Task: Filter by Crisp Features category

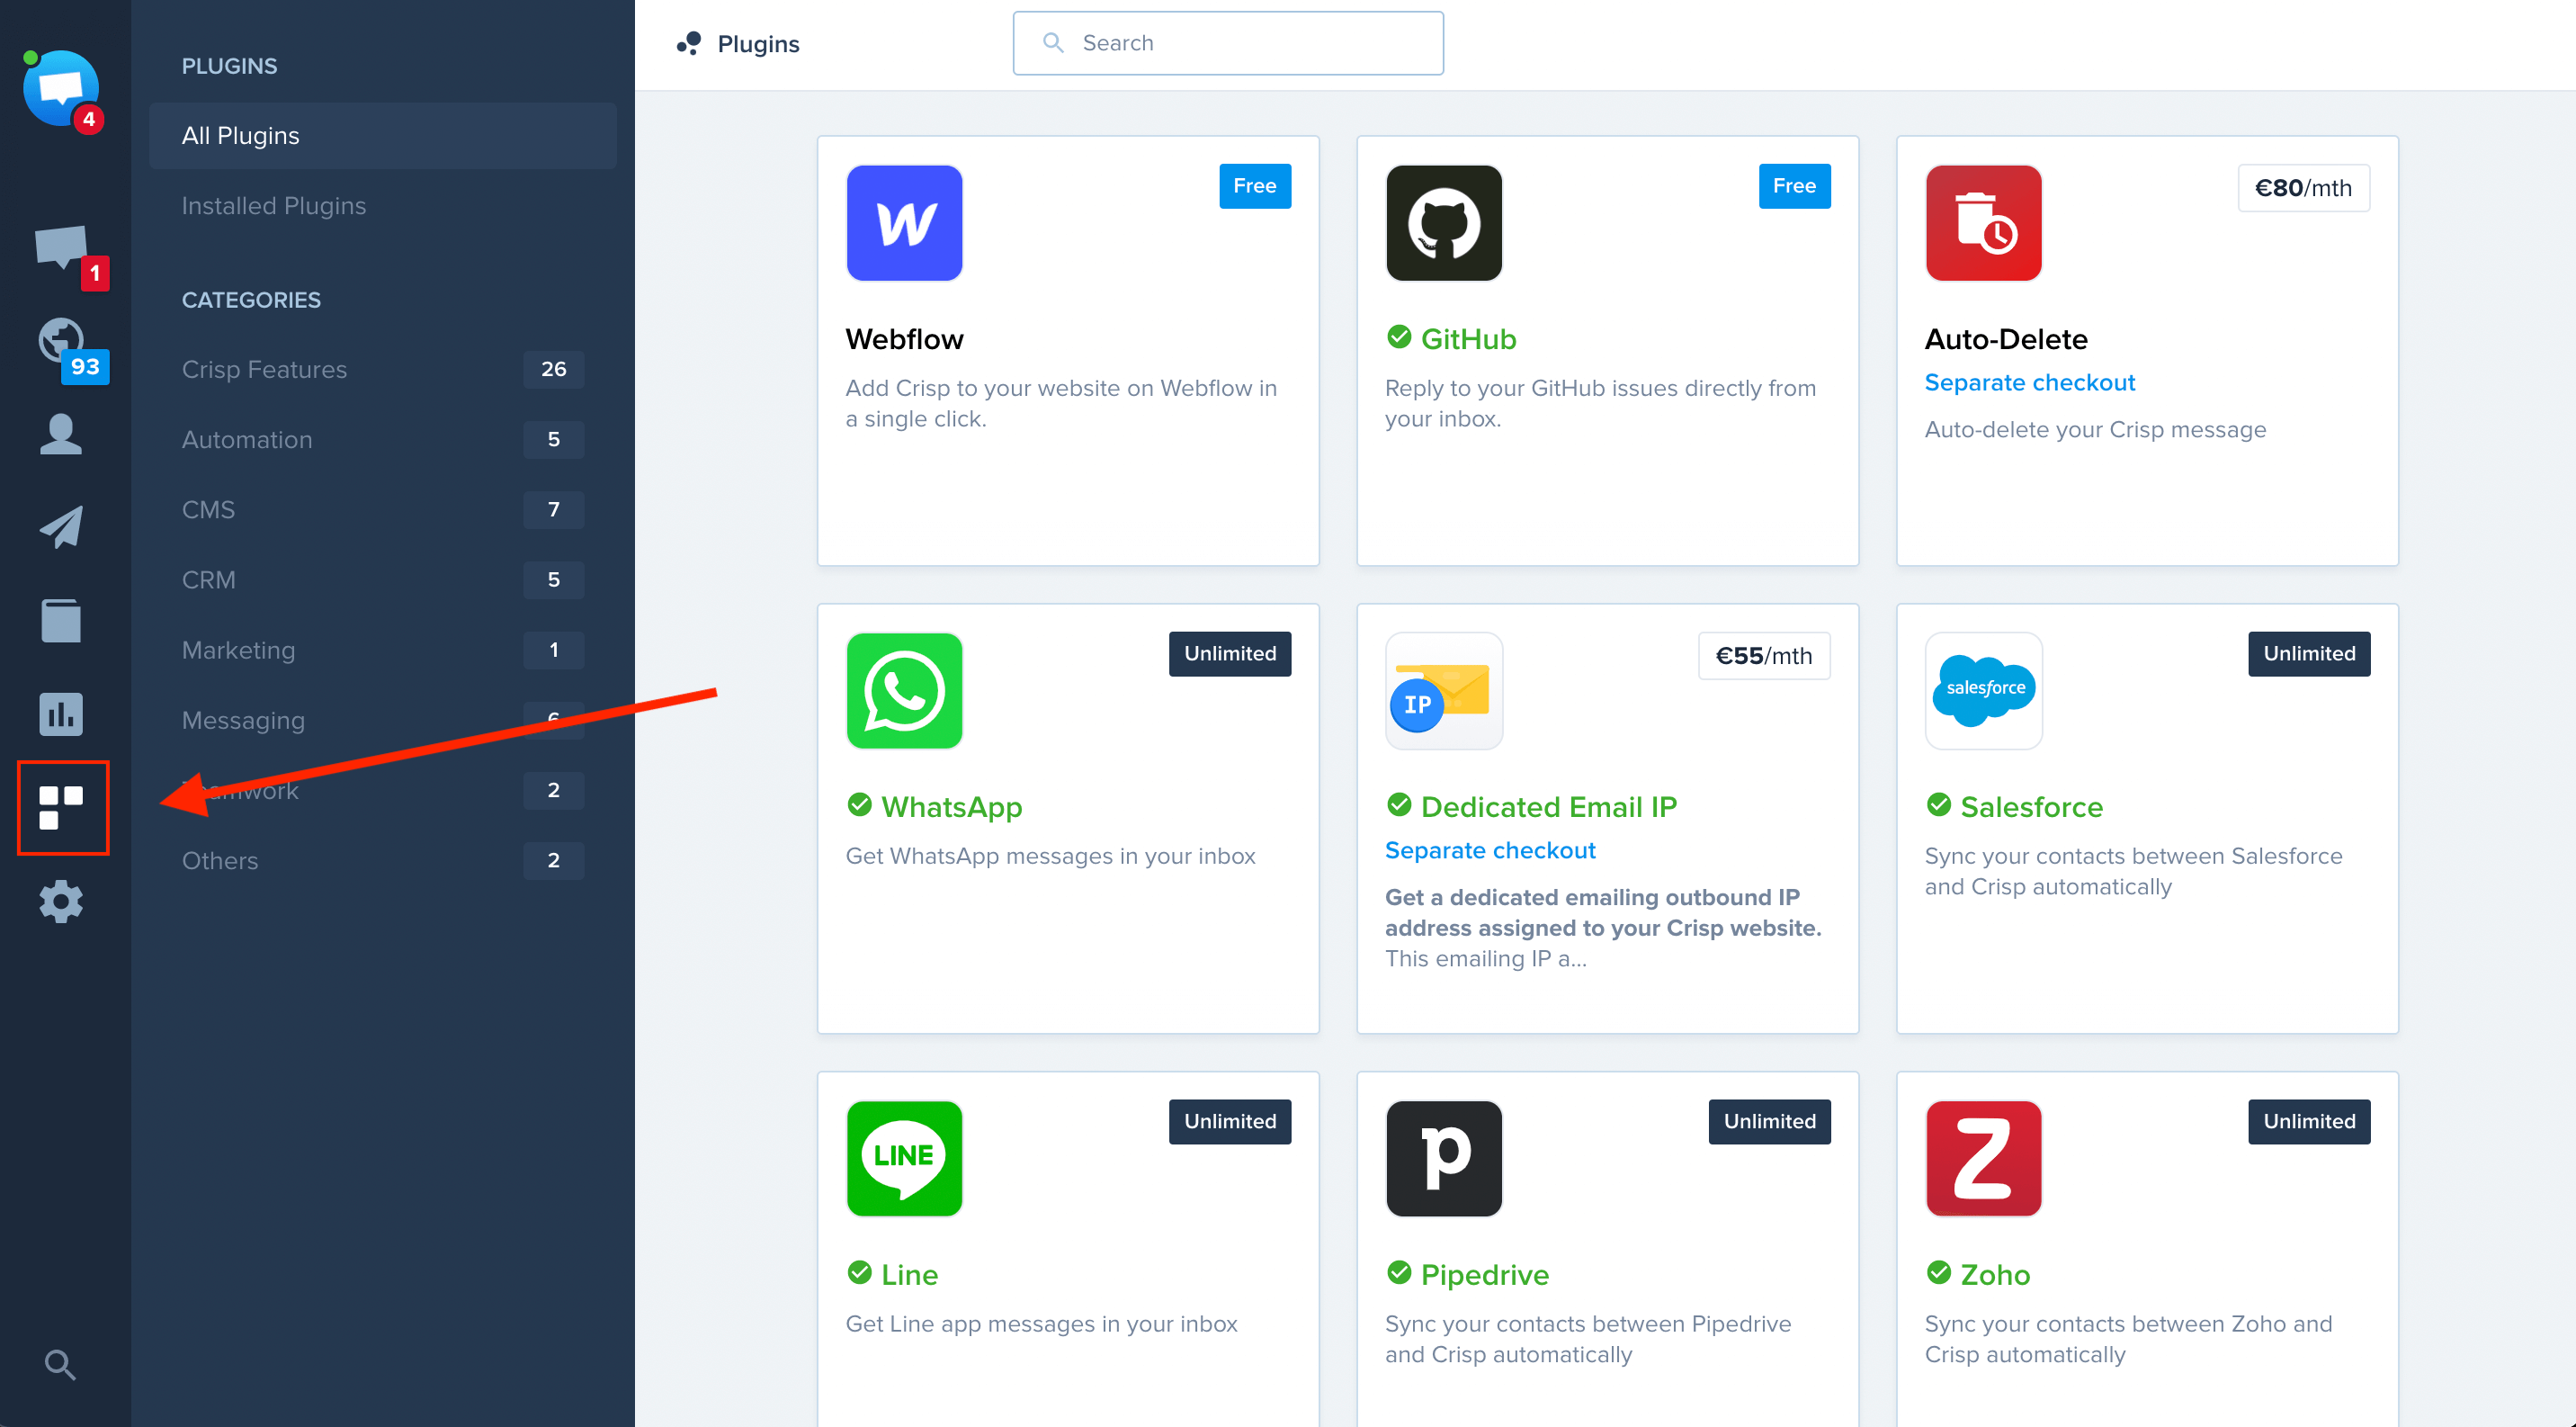Action: pyautogui.click(x=383, y=370)
